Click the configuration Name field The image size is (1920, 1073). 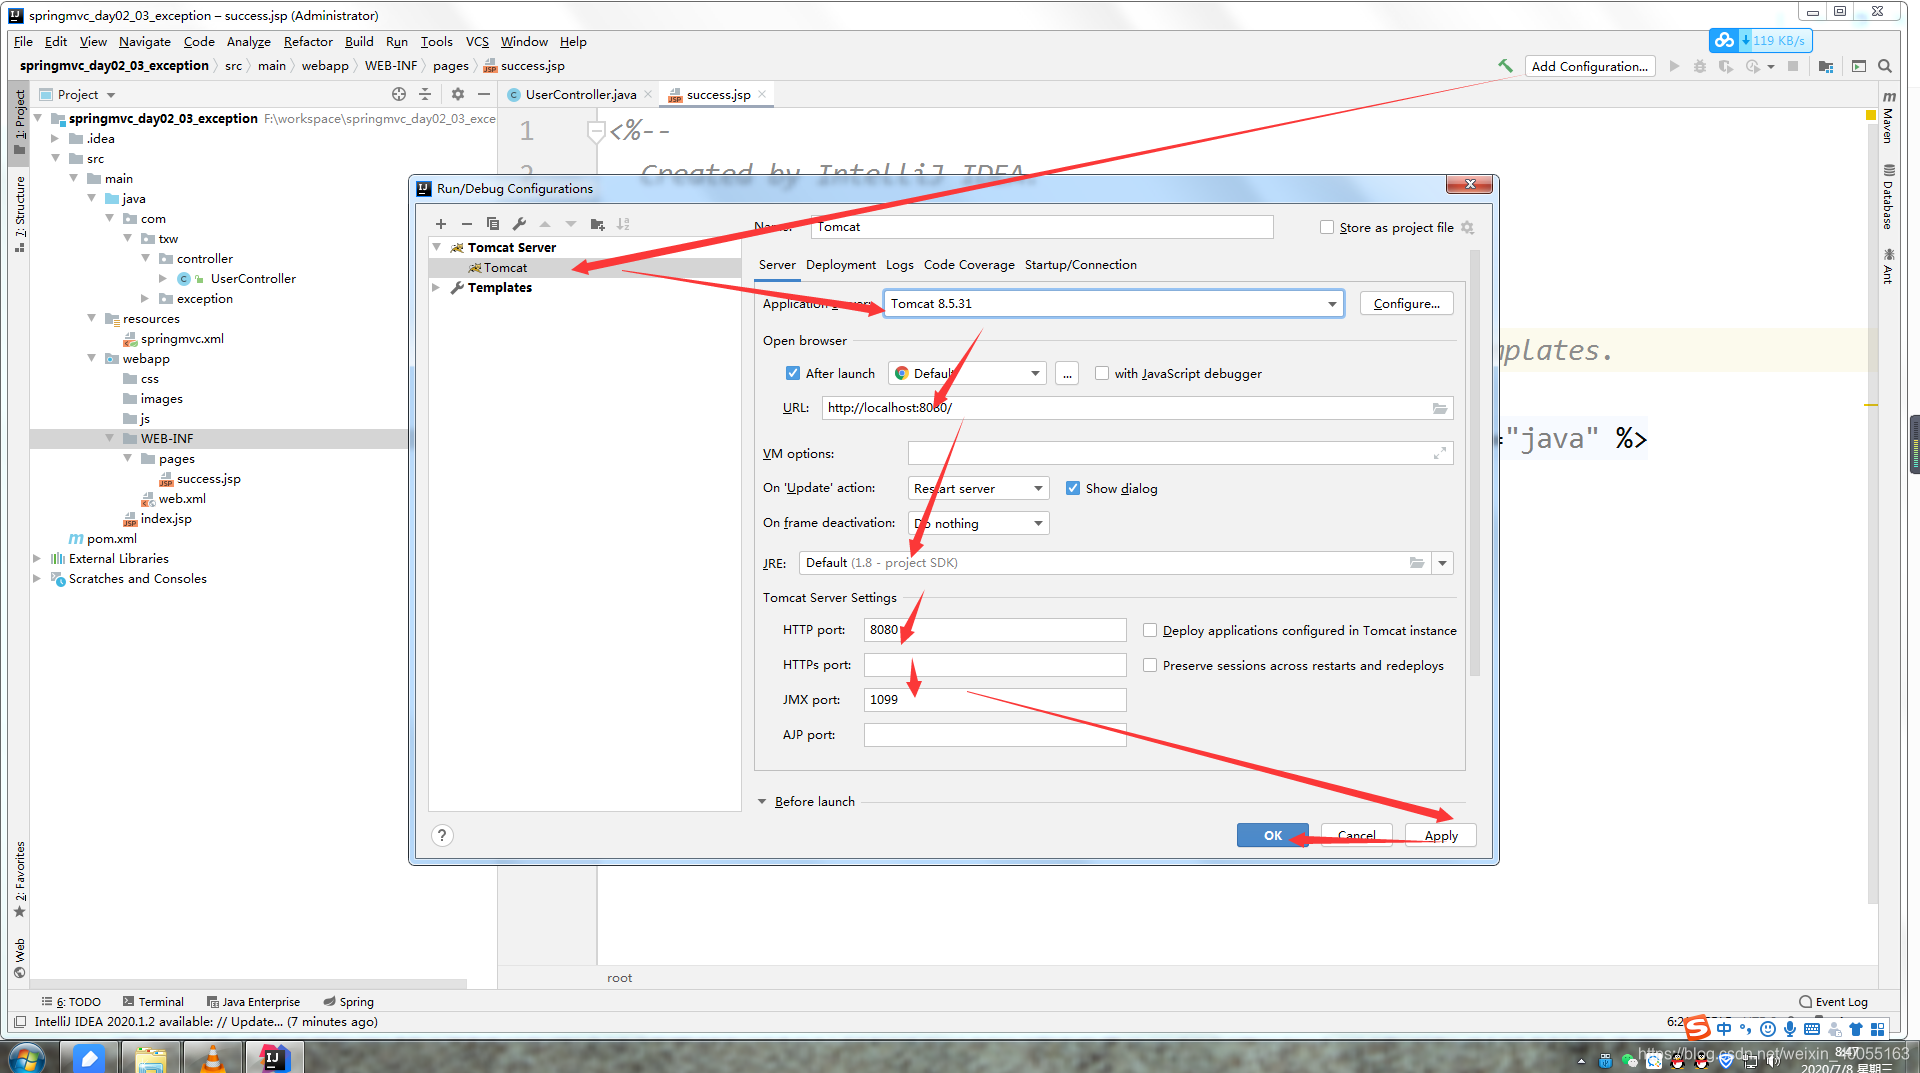pos(1042,227)
